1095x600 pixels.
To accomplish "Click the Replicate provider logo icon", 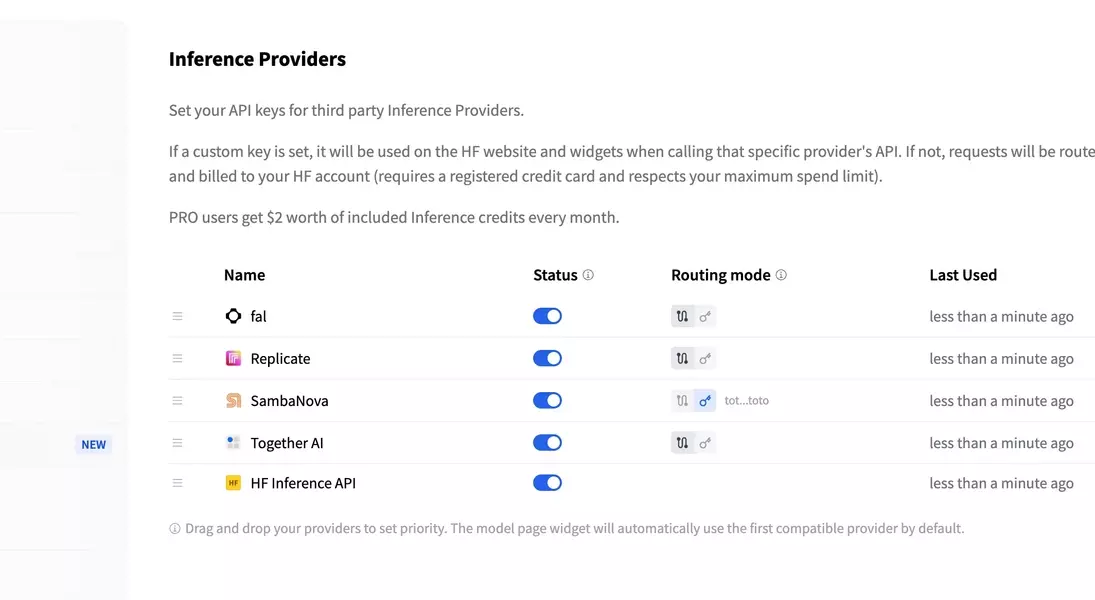I will click(x=233, y=358).
